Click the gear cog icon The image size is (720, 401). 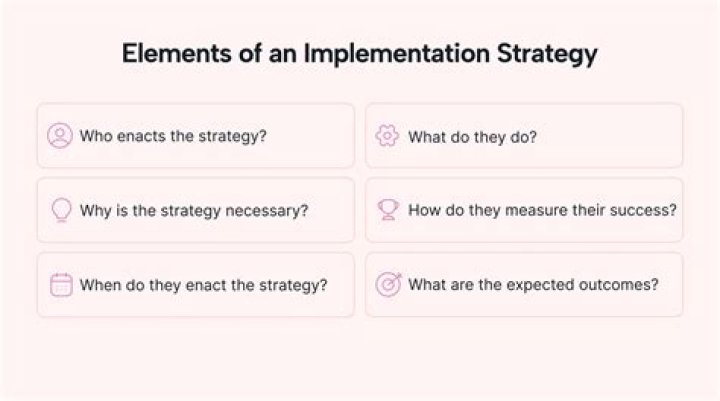[x=387, y=136]
